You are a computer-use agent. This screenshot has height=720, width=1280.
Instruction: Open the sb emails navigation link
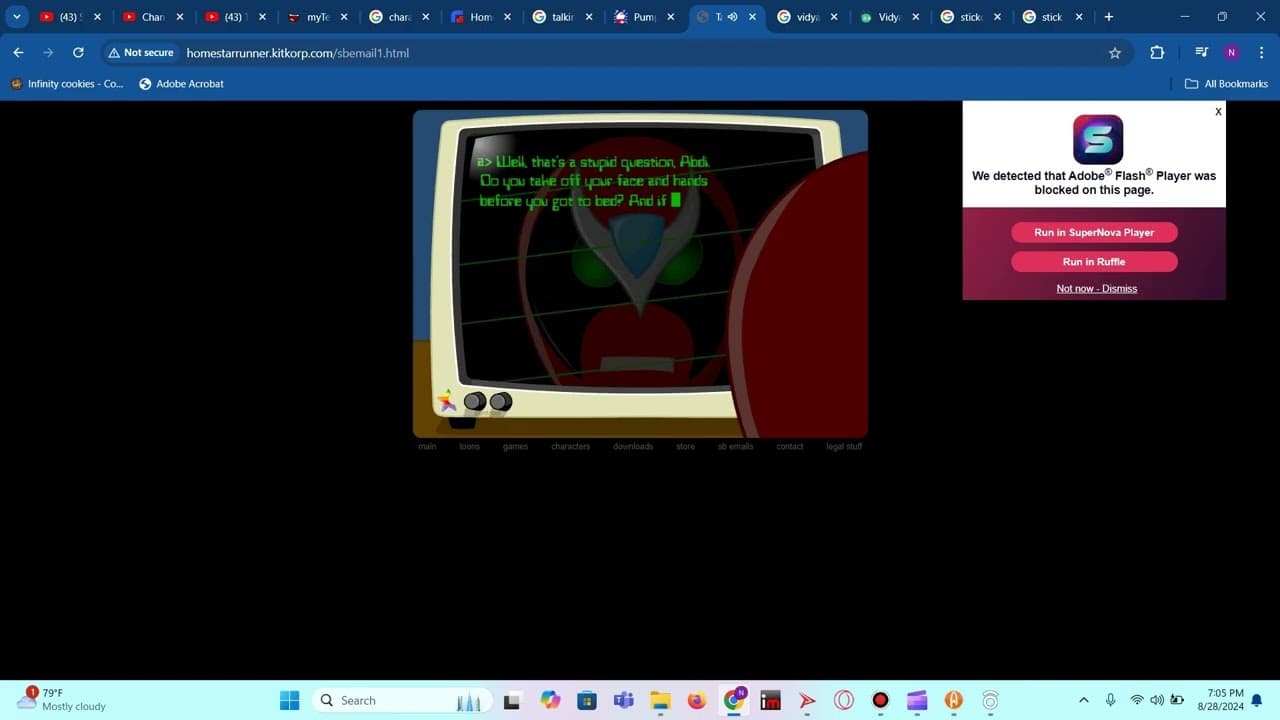coord(735,446)
